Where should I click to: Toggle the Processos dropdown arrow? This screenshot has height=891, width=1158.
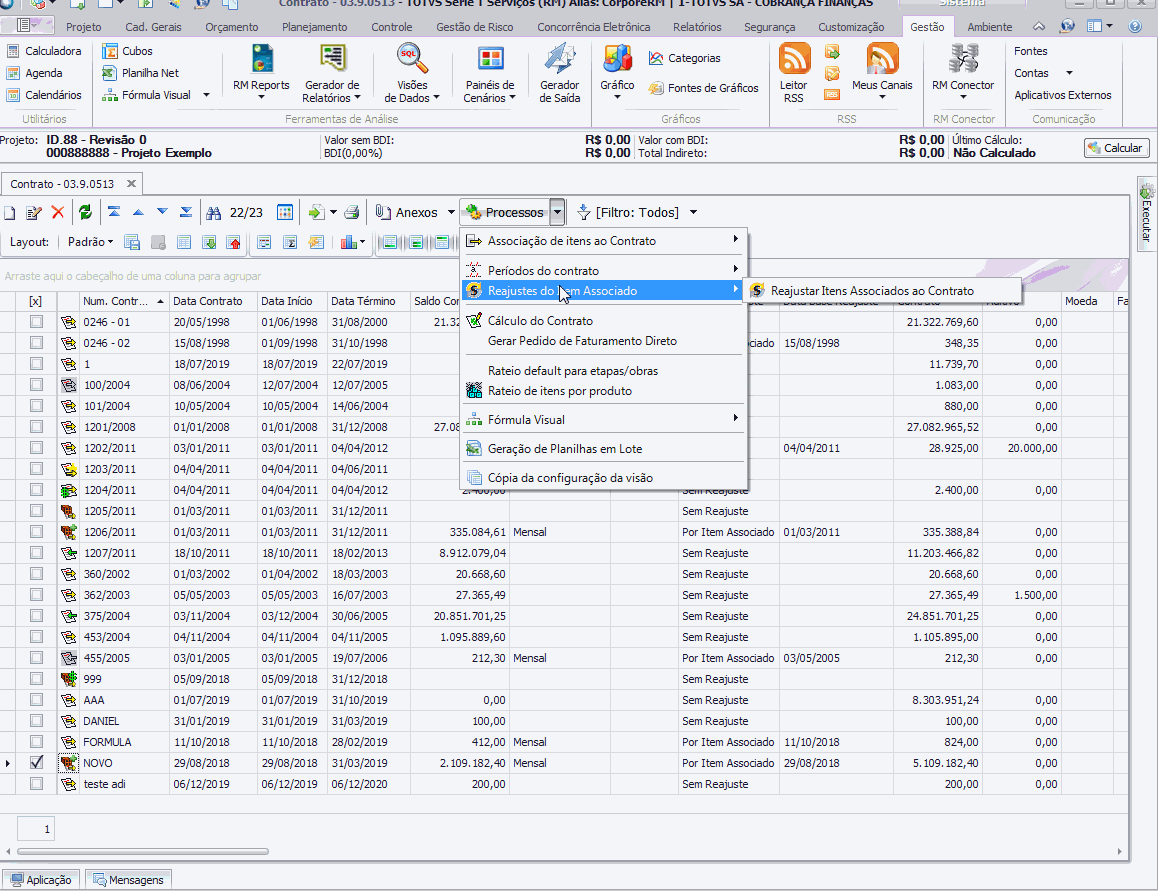click(558, 213)
